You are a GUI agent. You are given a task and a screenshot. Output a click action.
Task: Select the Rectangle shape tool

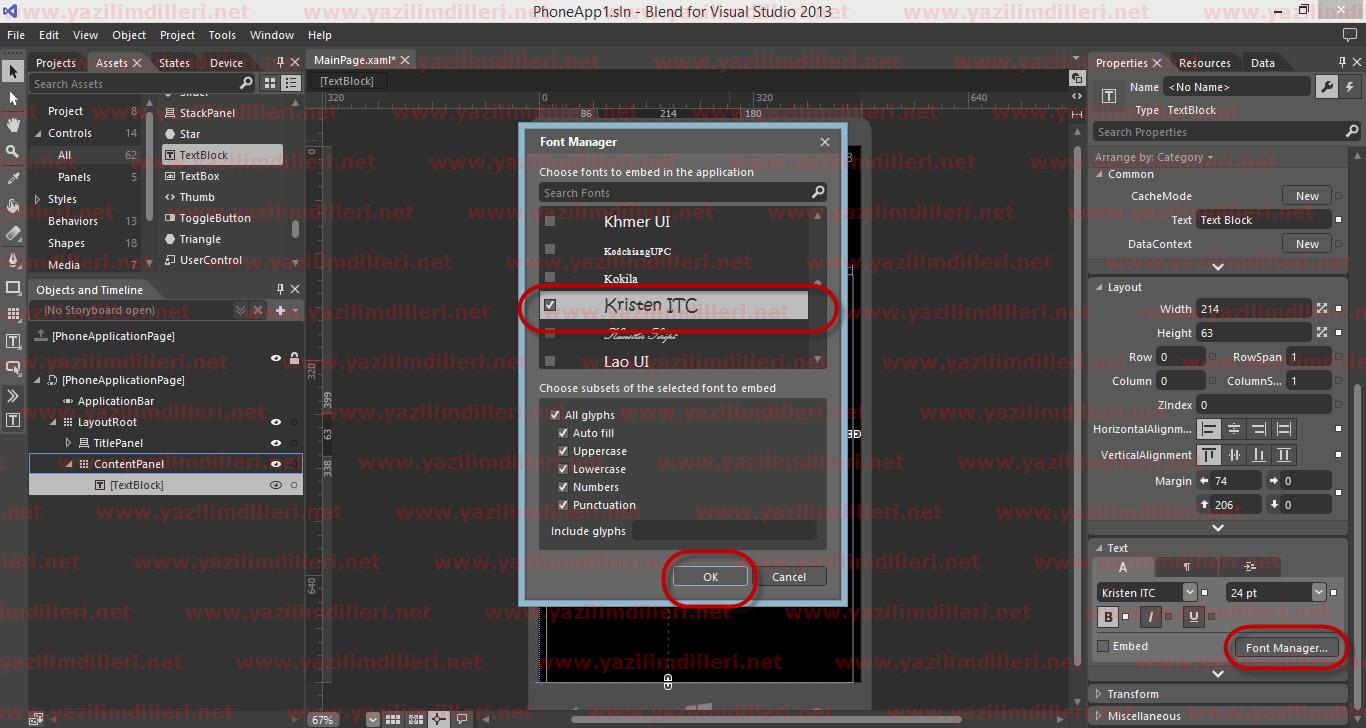coord(13,287)
